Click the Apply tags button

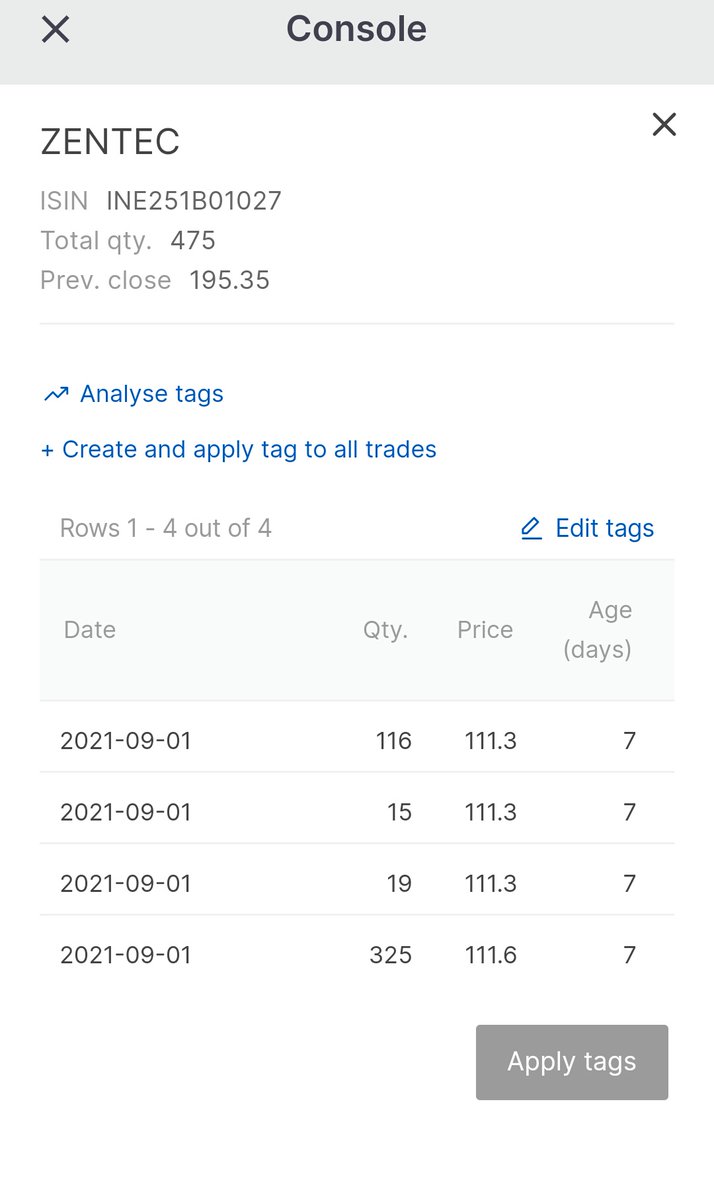572,1062
